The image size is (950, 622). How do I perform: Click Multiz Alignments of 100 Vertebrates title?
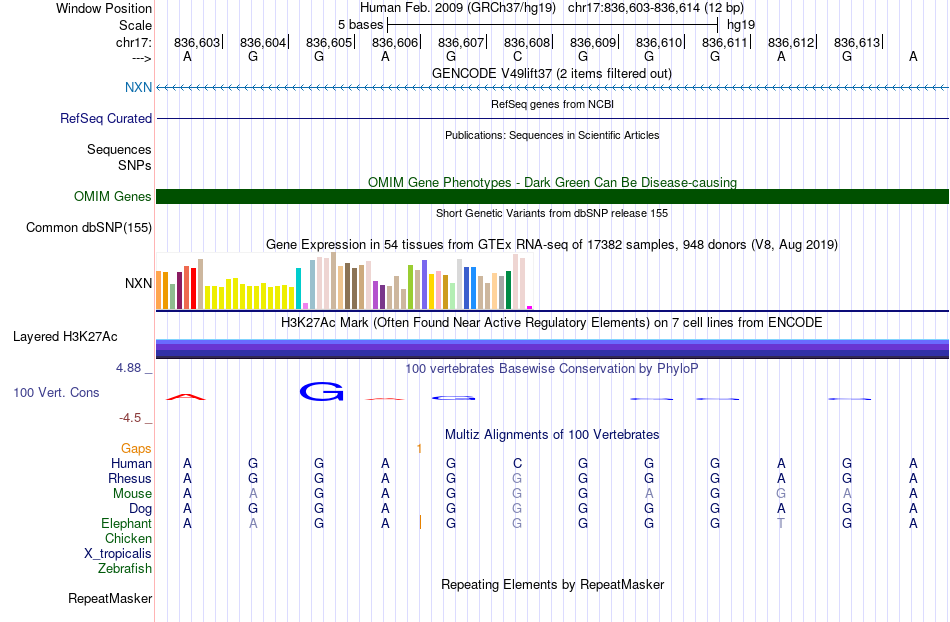click(552, 434)
